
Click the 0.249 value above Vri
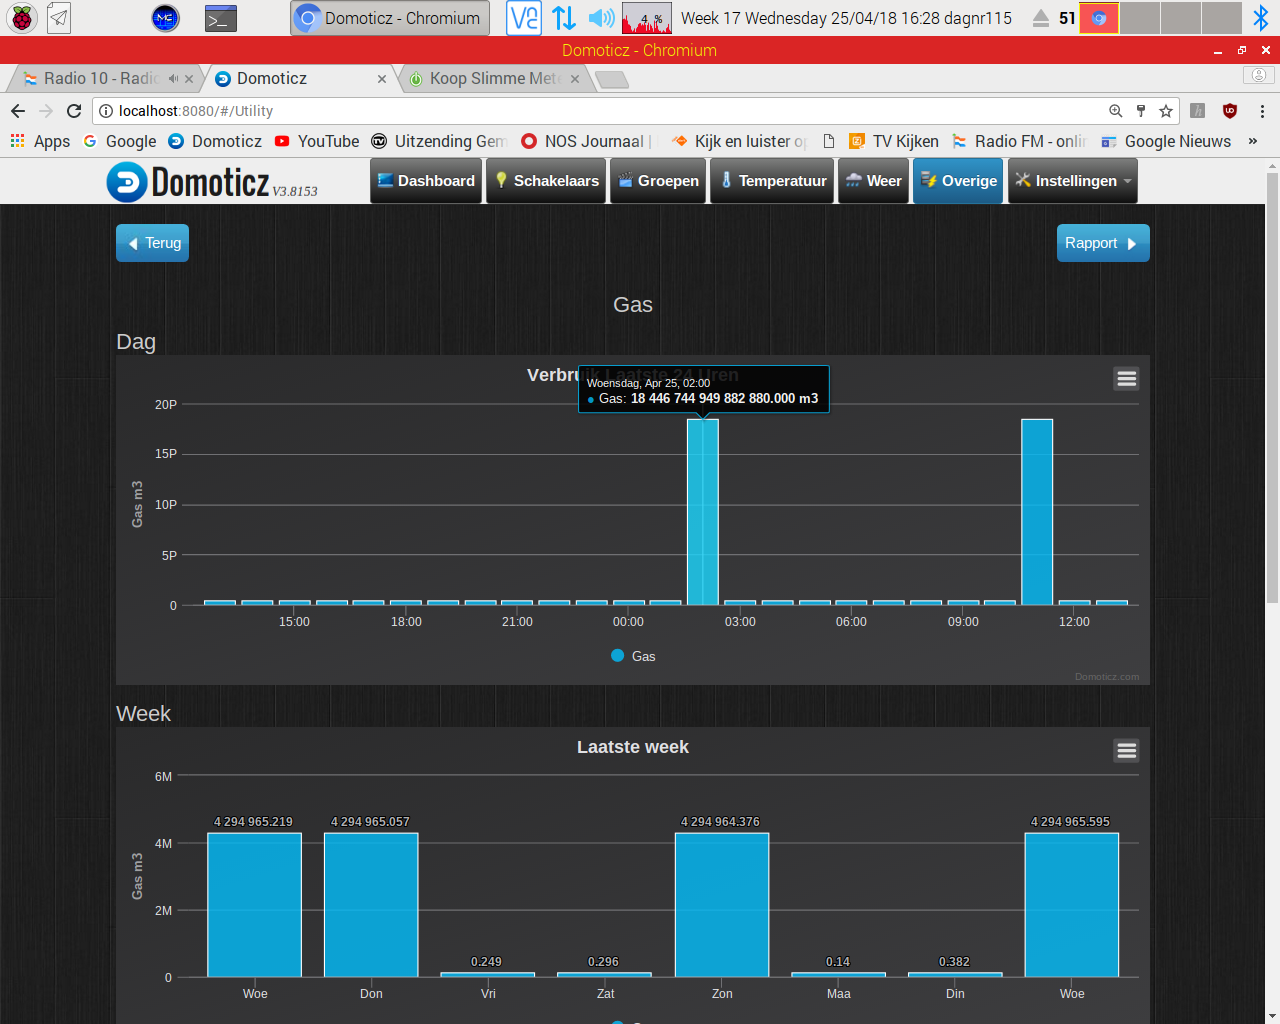(x=486, y=962)
